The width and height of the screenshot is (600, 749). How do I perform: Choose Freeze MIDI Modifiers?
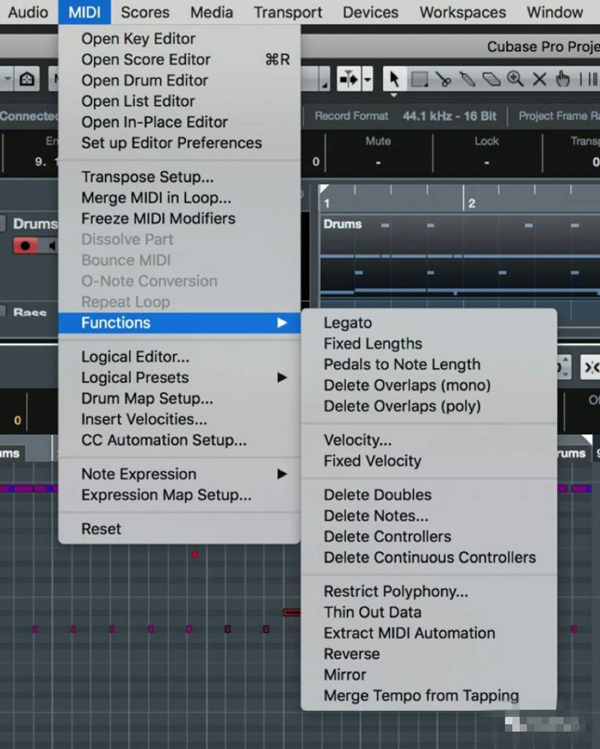(179, 218)
